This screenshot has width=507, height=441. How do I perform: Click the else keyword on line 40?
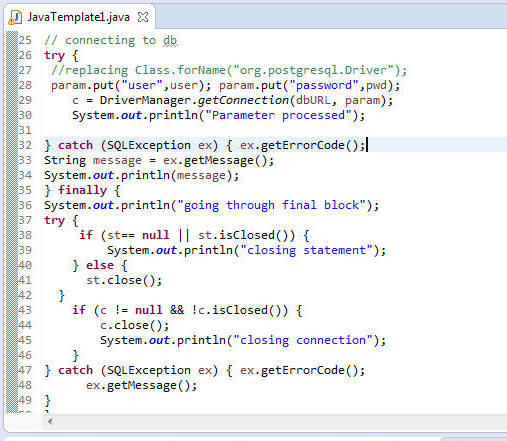point(100,265)
